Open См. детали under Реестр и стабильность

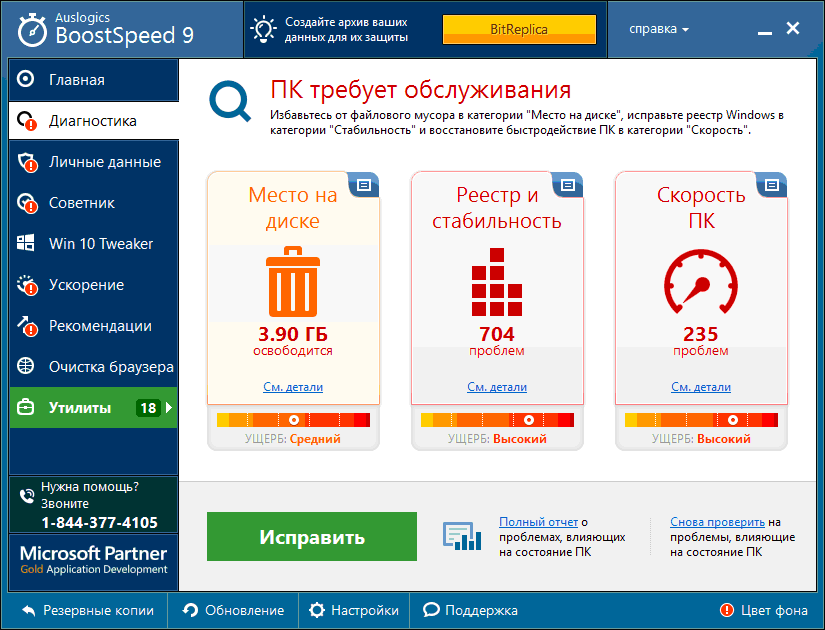[497, 387]
